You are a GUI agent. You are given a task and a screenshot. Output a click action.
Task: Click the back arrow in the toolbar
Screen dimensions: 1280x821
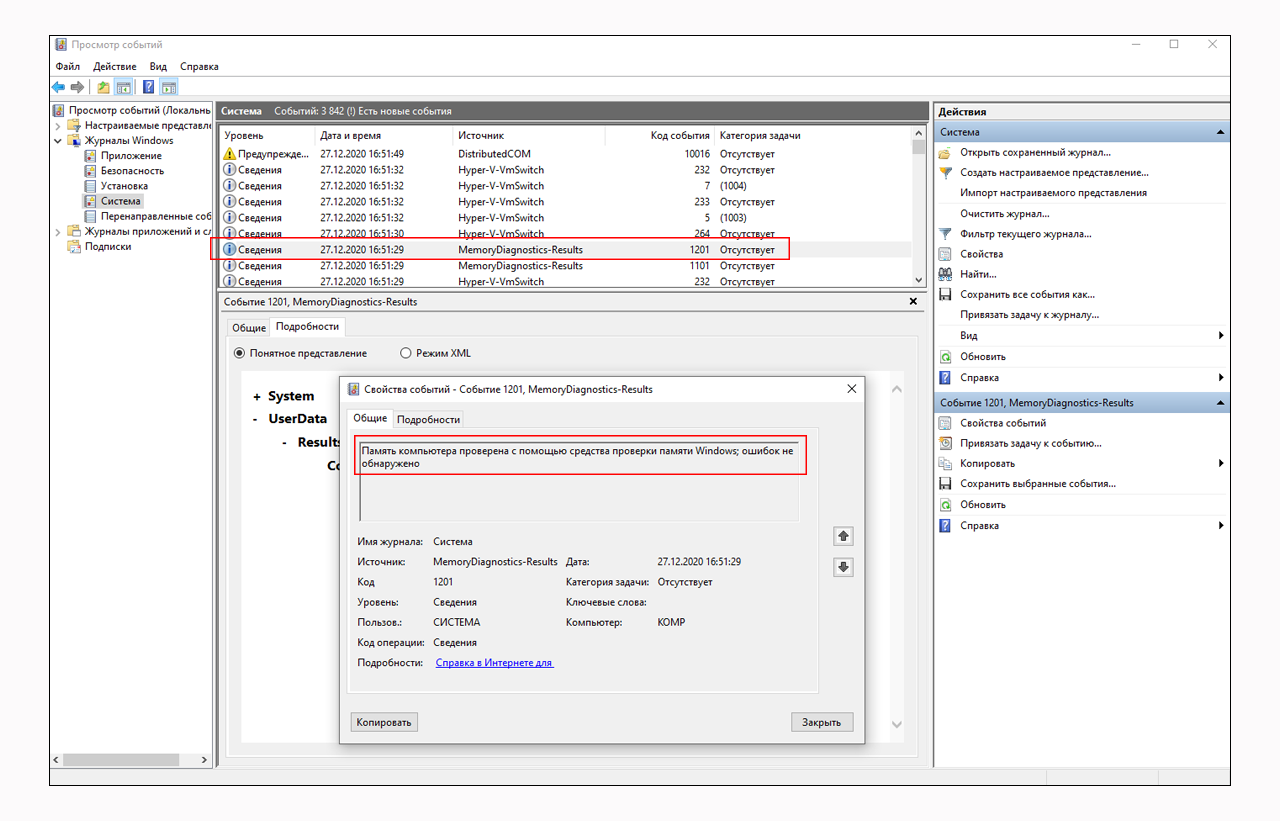(58, 87)
